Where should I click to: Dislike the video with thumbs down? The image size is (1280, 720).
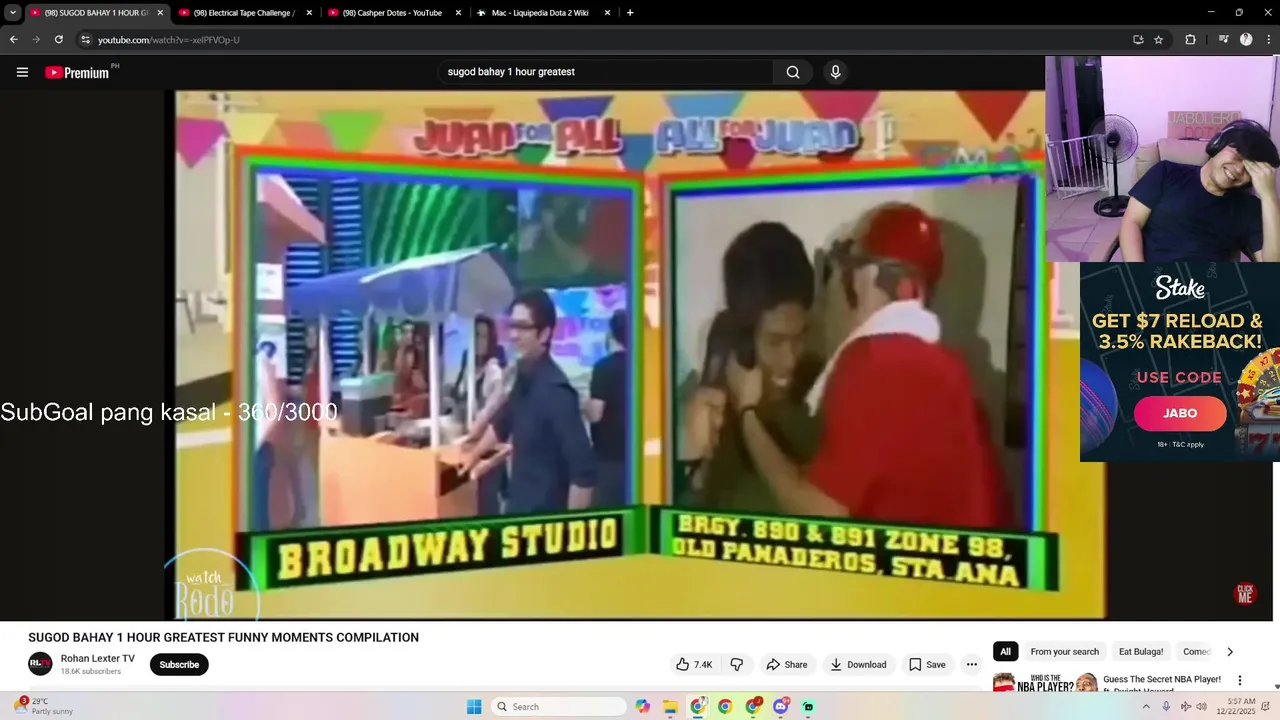[737, 664]
